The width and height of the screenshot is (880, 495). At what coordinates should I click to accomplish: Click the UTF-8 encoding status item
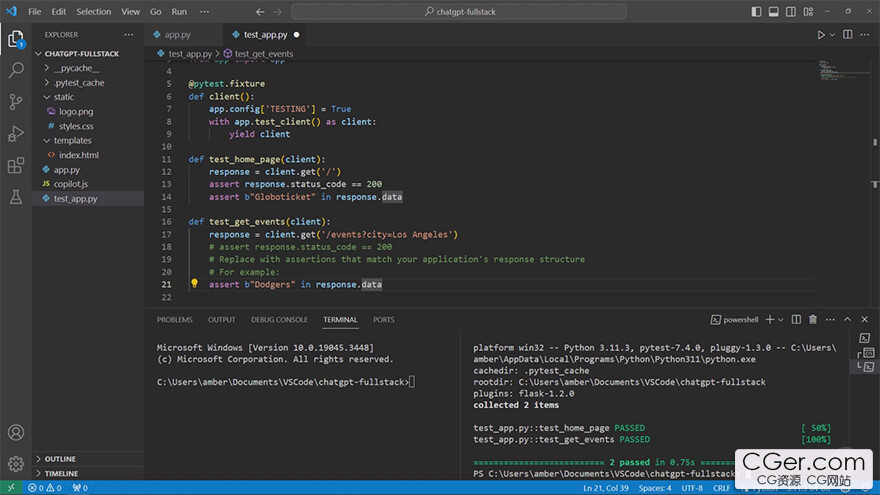coord(692,488)
